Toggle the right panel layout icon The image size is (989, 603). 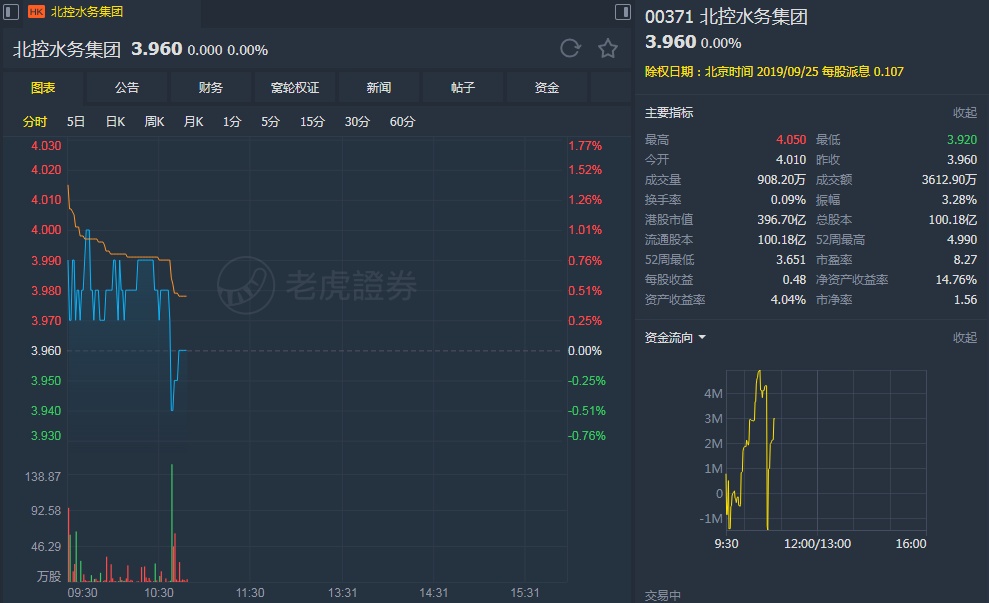tap(623, 11)
